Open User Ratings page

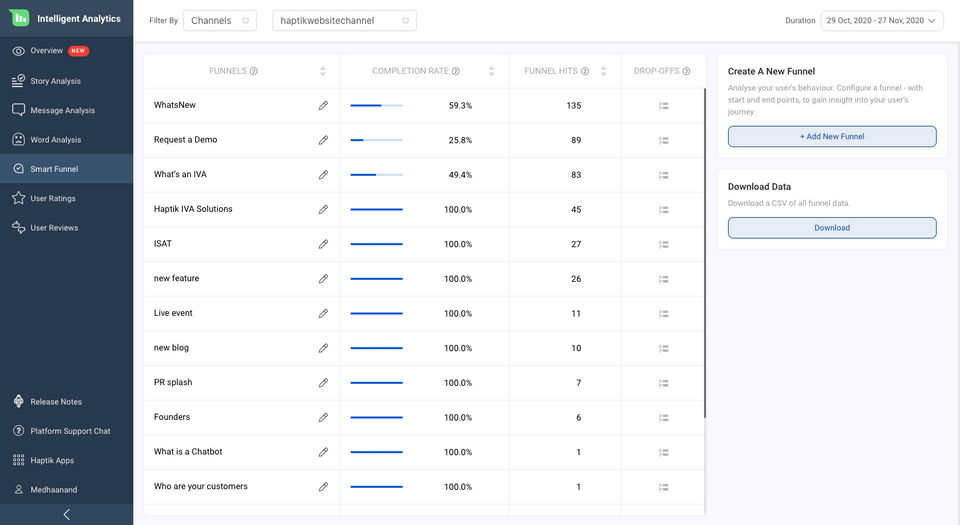(53, 198)
